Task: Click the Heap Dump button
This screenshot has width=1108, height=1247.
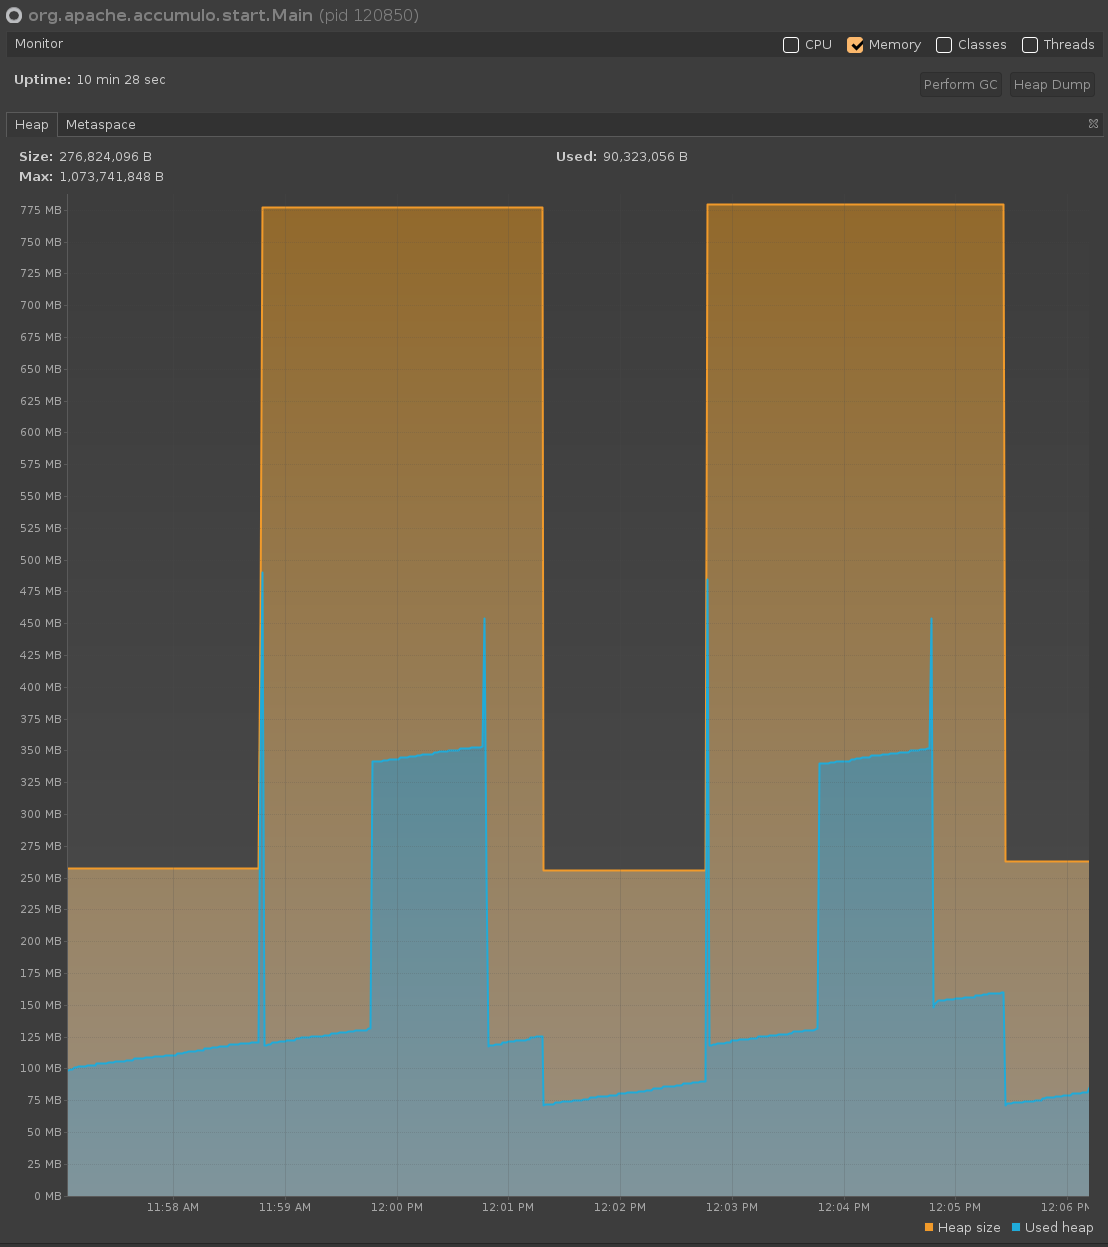Action: [x=1052, y=85]
